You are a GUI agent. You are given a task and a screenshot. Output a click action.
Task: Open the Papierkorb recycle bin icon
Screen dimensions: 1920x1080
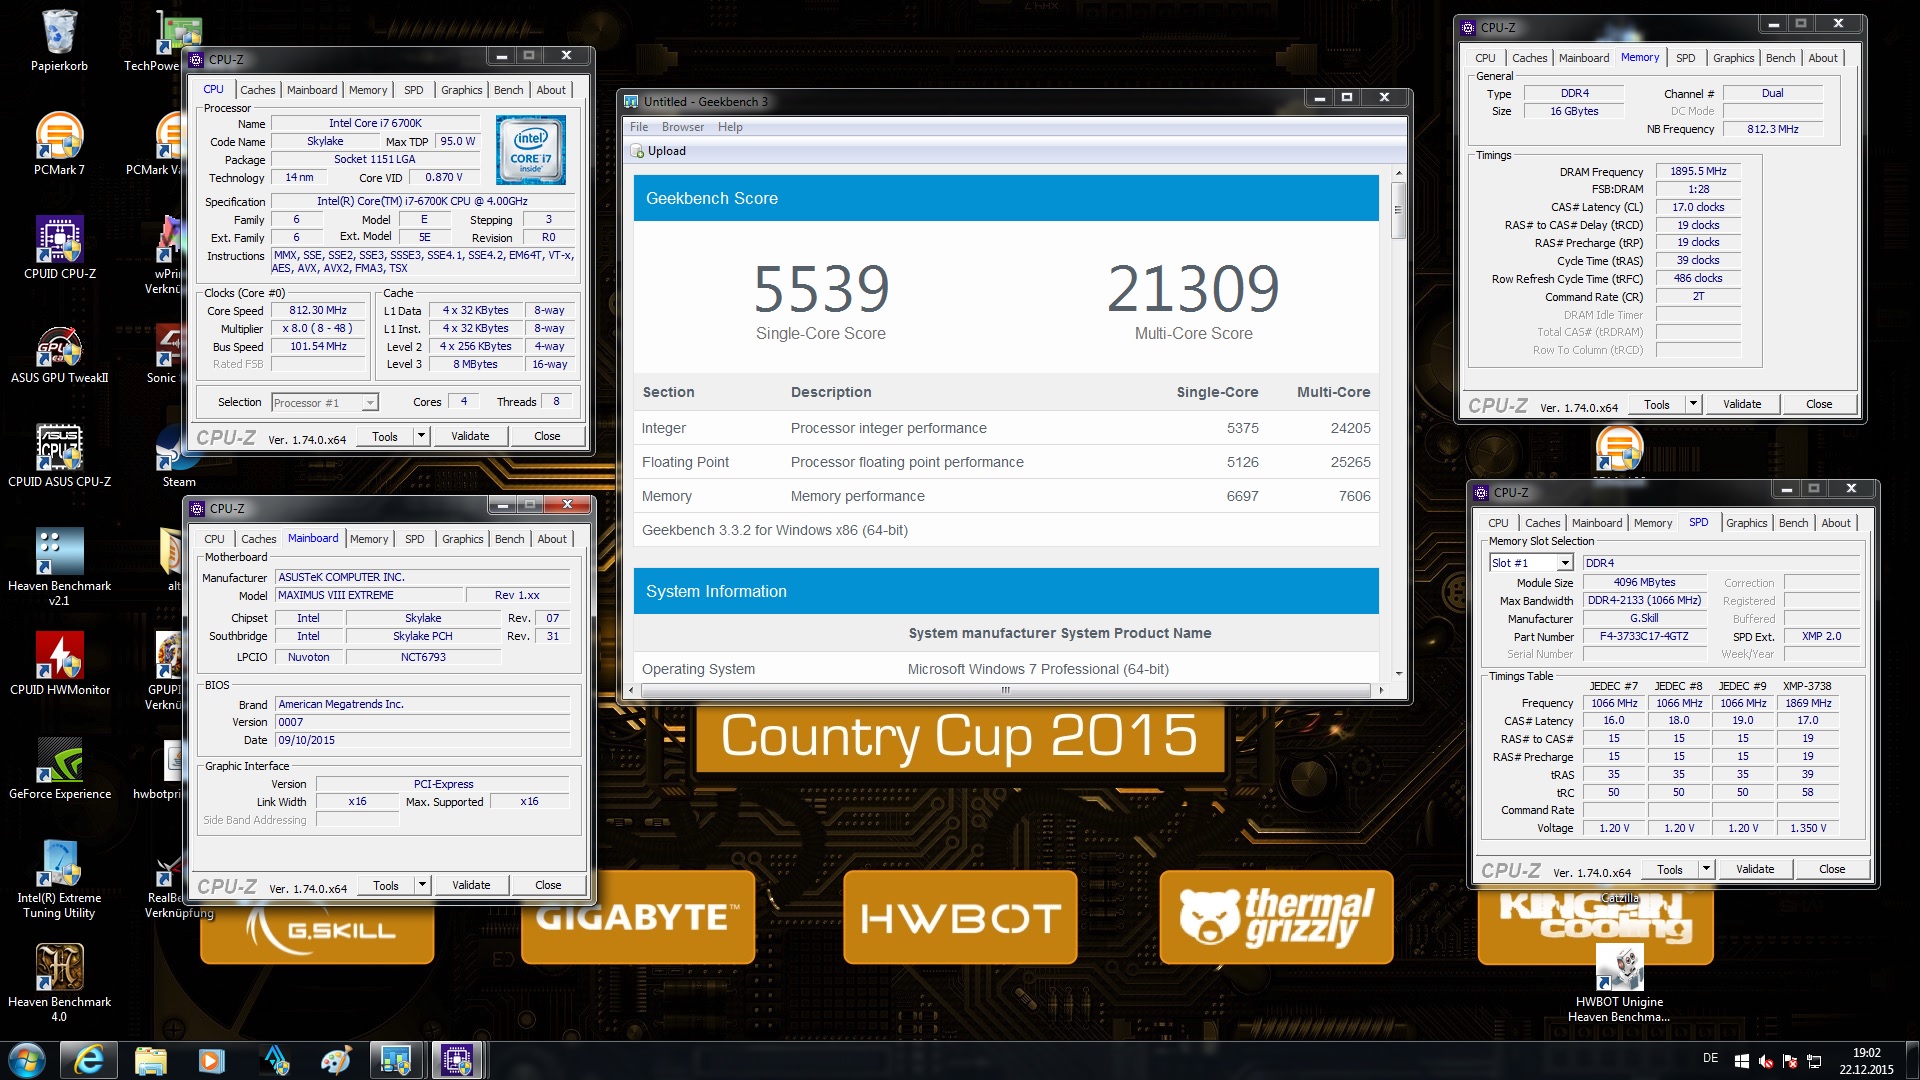coord(59,40)
